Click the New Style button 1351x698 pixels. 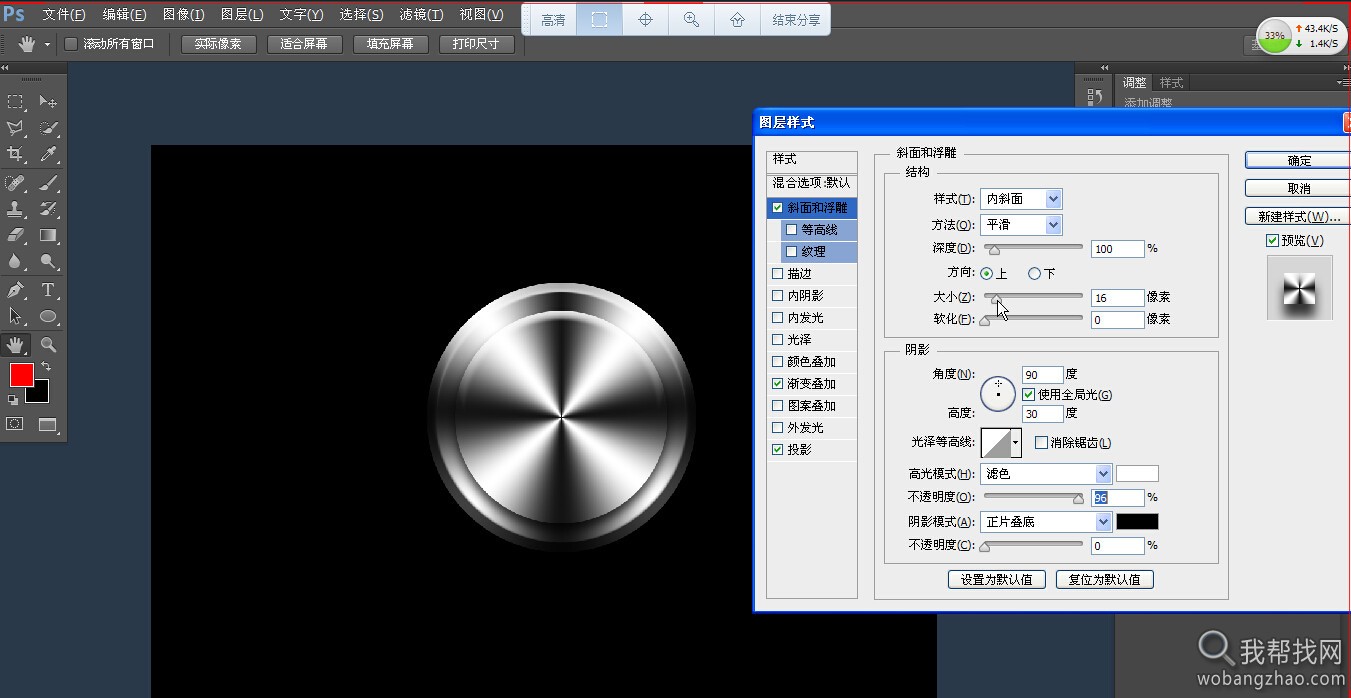tap(1299, 216)
